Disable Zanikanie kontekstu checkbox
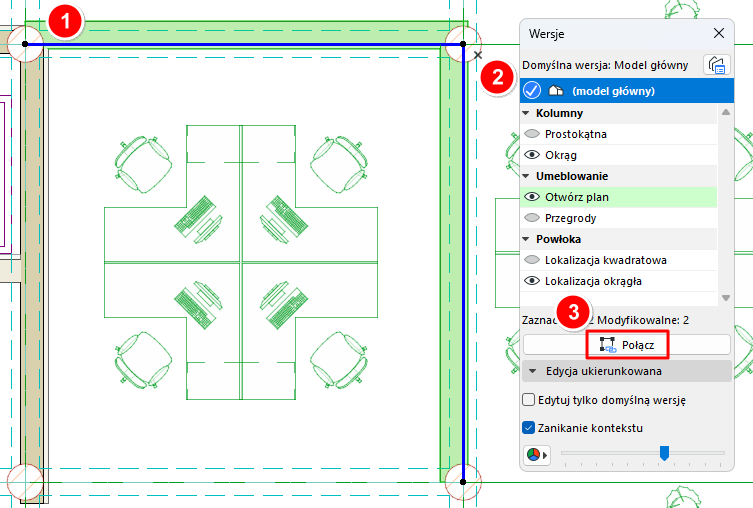Image resolution: width=753 pixels, height=508 pixels. [x=528, y=427]
